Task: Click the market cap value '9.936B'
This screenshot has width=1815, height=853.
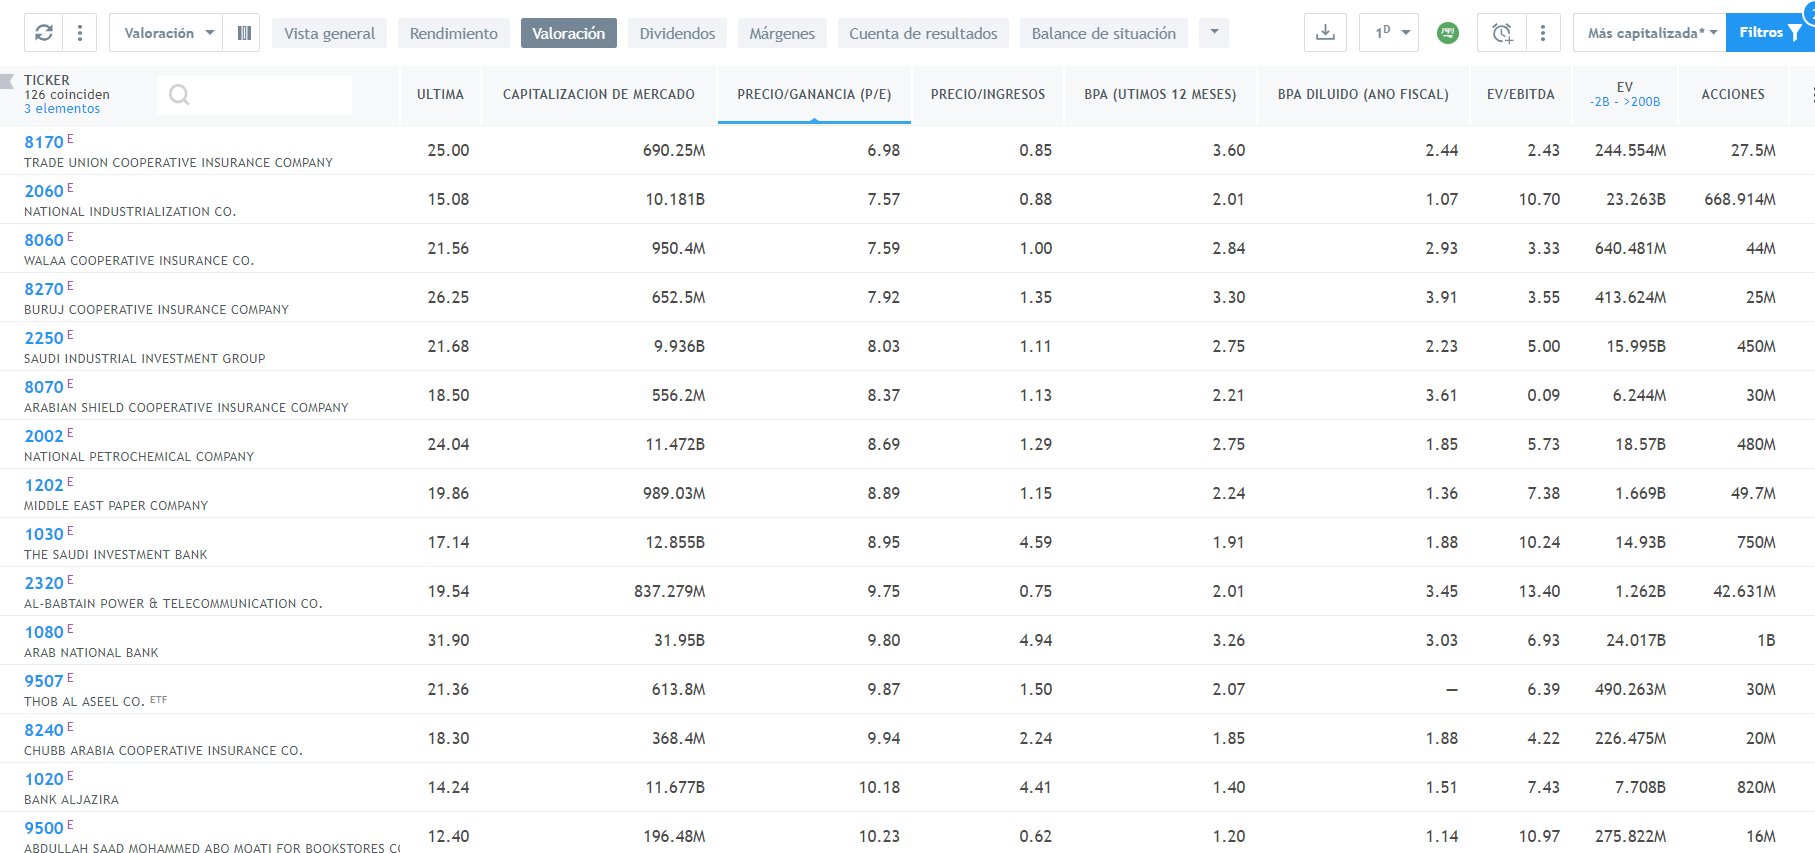Action: 680,346
